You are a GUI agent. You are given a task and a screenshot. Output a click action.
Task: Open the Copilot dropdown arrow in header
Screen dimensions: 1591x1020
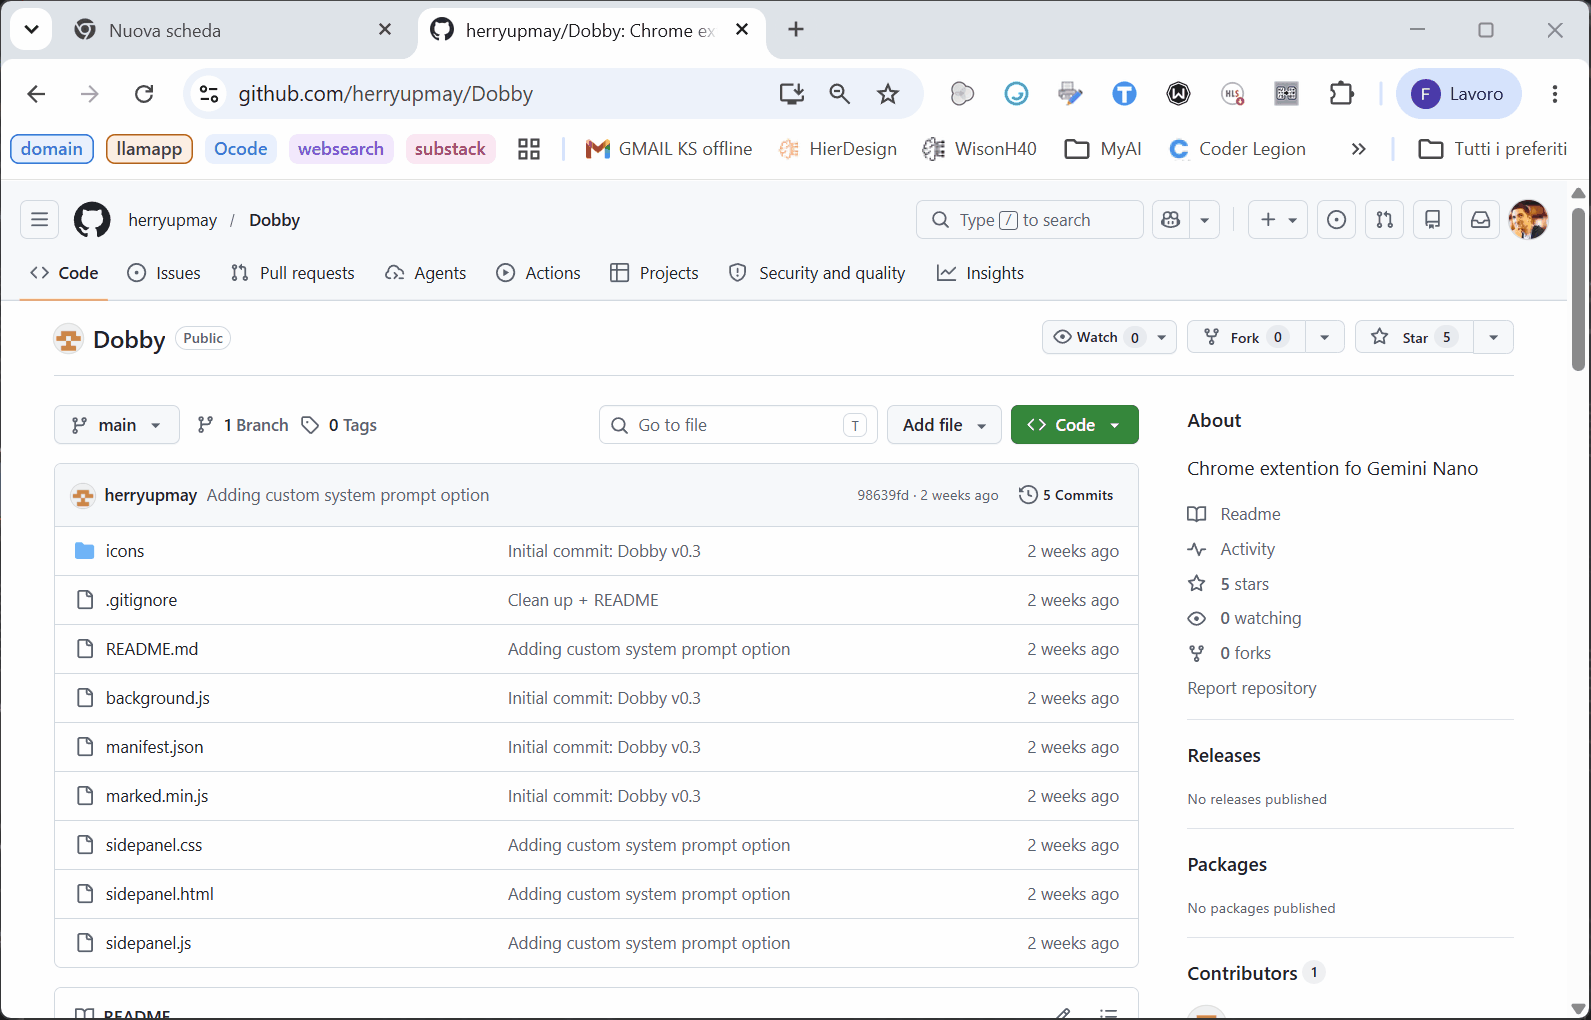[1205, 220]
